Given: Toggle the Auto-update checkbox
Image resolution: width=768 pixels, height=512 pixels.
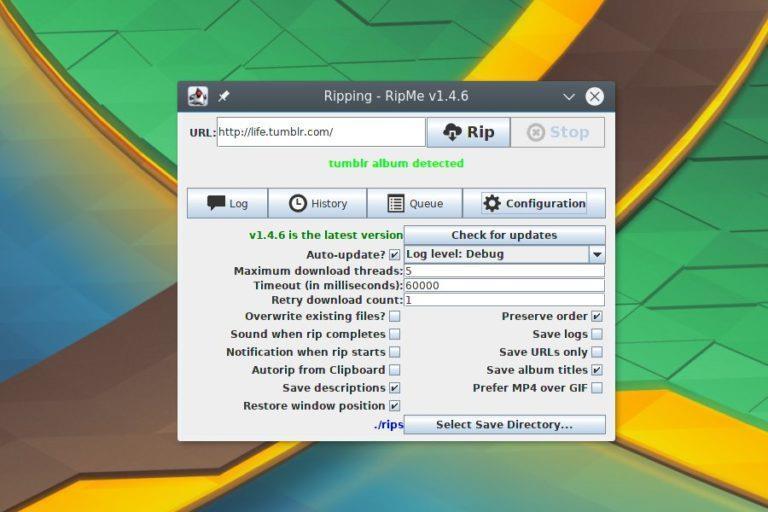Looking at the screenshot, I should coord(394,255).
